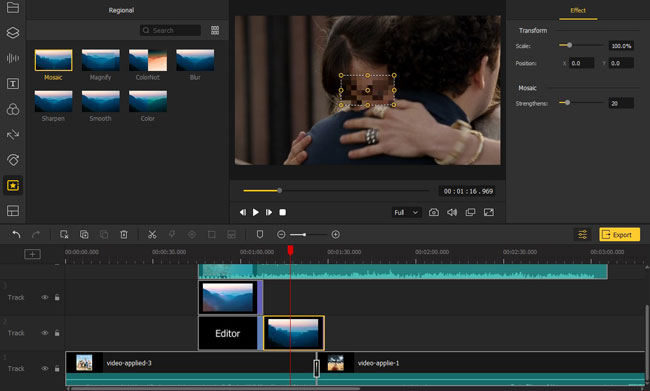
Task: Click the preview playback progress slider
Action: click(x=336, y=191)
